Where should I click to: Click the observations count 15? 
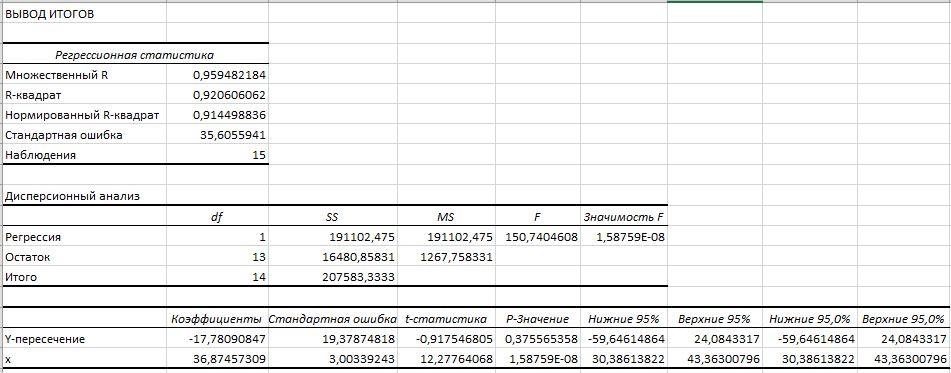(259, 155)
